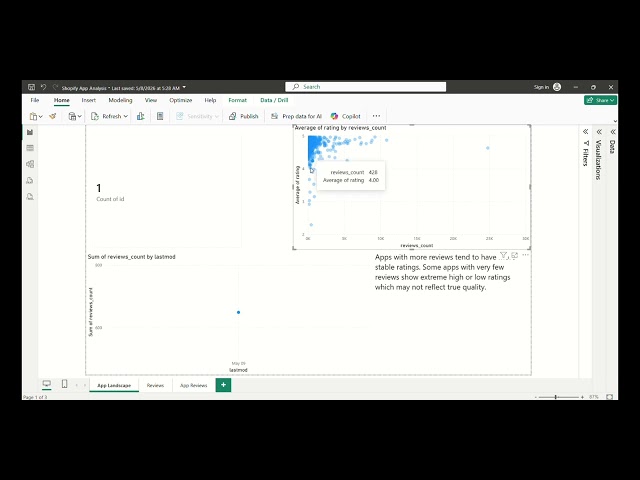
Task: Click the line chart data point at May 09
Action: pos(238,312)
